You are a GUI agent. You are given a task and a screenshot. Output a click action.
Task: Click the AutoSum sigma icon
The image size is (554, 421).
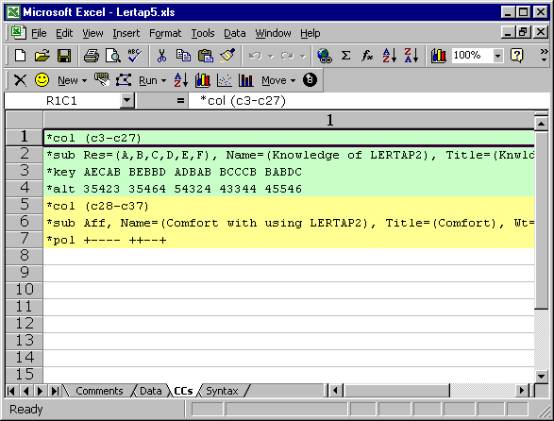click(346, 56)
